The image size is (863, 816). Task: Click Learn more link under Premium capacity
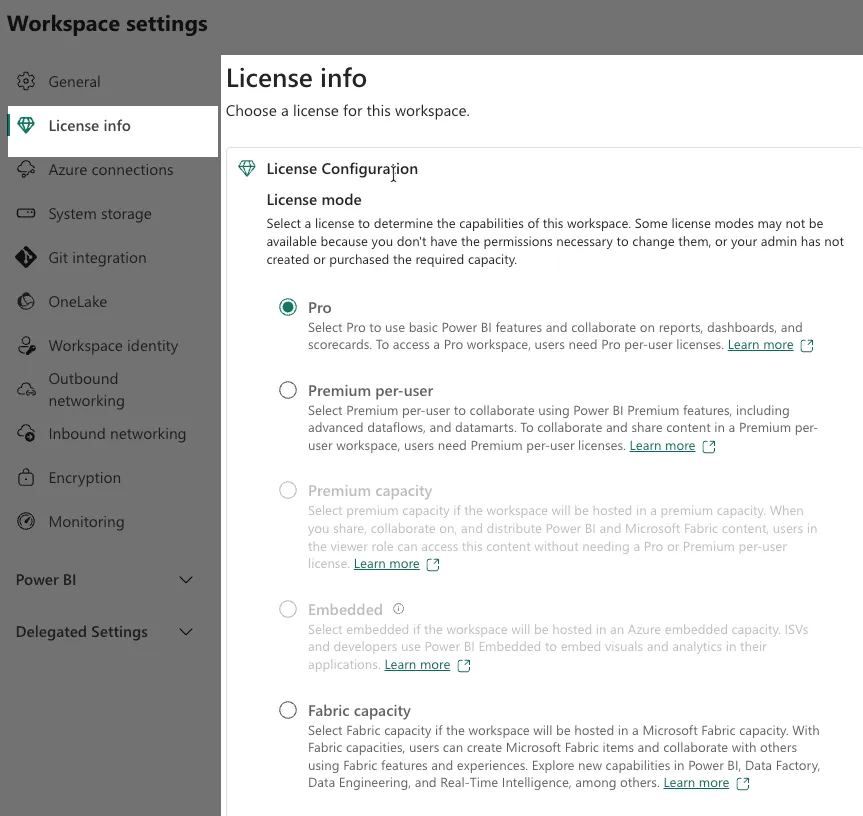386,564
